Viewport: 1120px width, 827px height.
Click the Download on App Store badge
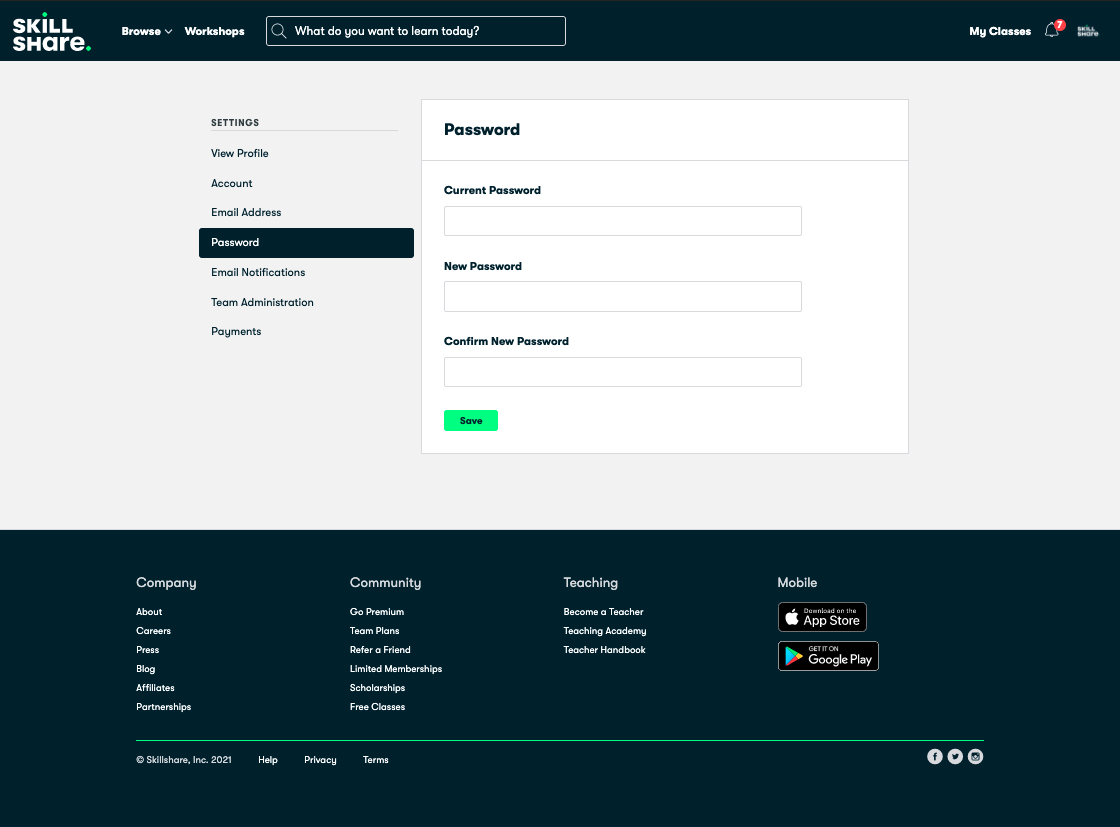point(822,617)
